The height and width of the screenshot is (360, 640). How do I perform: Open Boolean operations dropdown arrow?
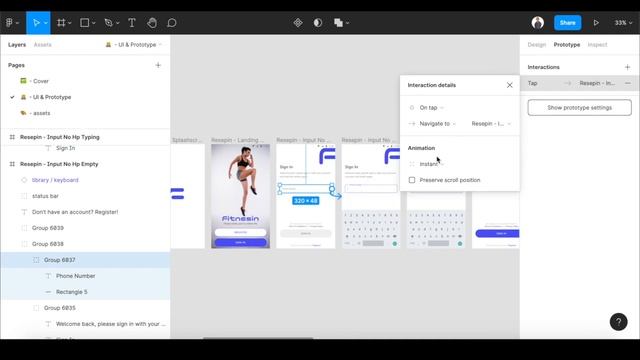[347, 23]
